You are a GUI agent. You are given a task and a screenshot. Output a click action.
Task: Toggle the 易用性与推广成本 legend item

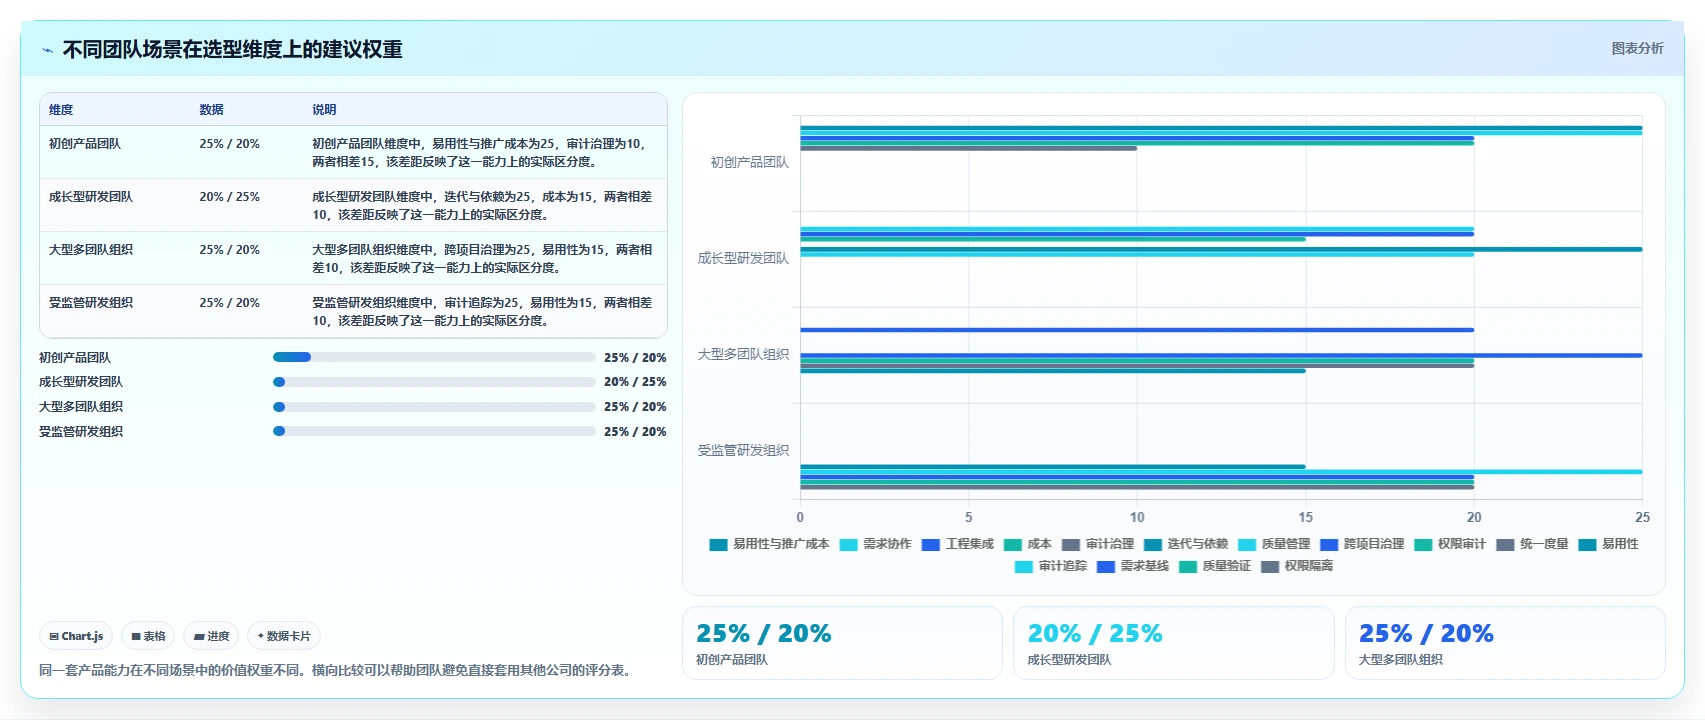click(x=769, y=544)
